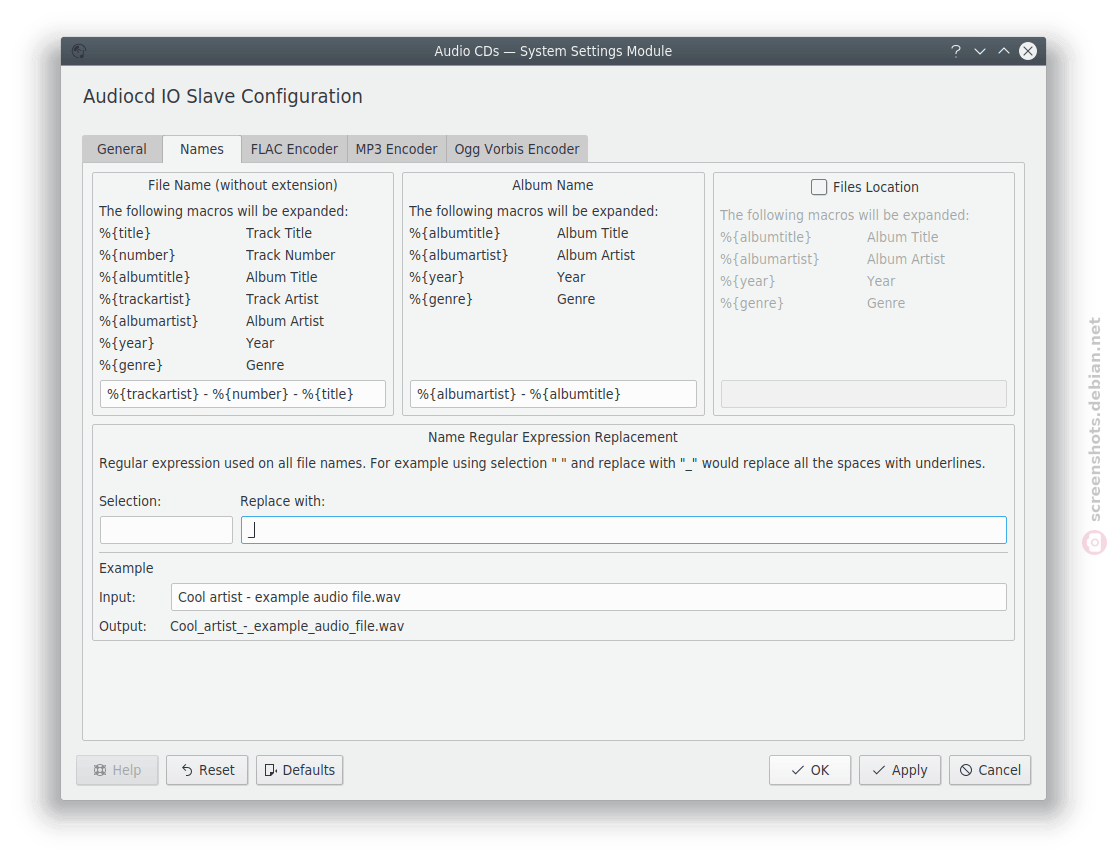Switch to the General tab
Viewport: 1107px width, 861px height.
[122, 149]
